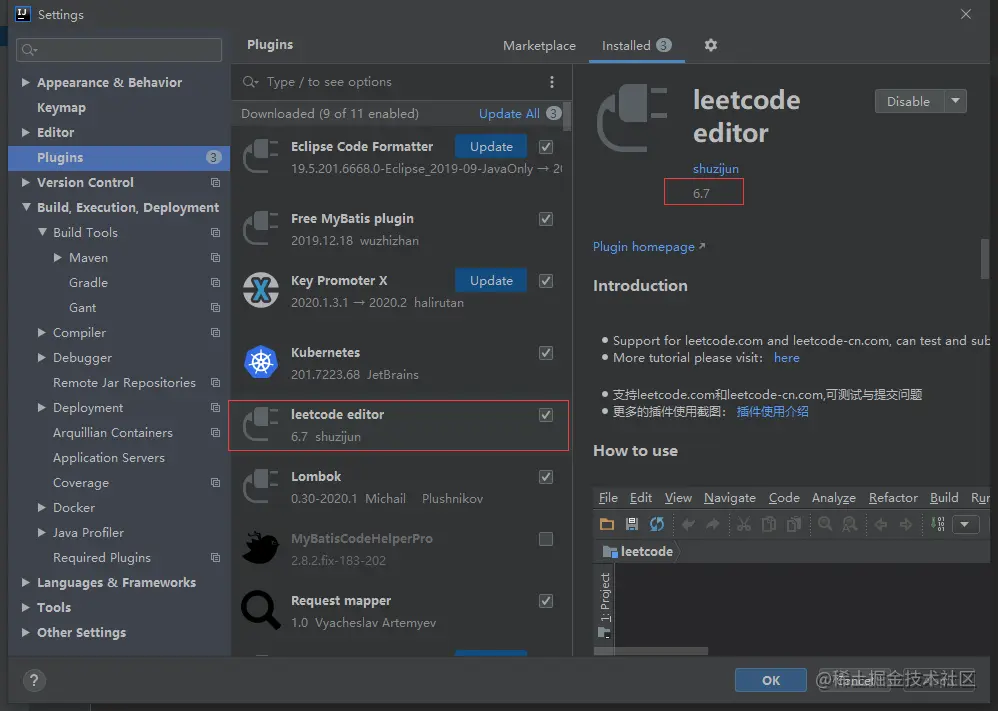Select the Request mapper magnifier icon
The image size is (998, 711).
click(x=261, y=609)
